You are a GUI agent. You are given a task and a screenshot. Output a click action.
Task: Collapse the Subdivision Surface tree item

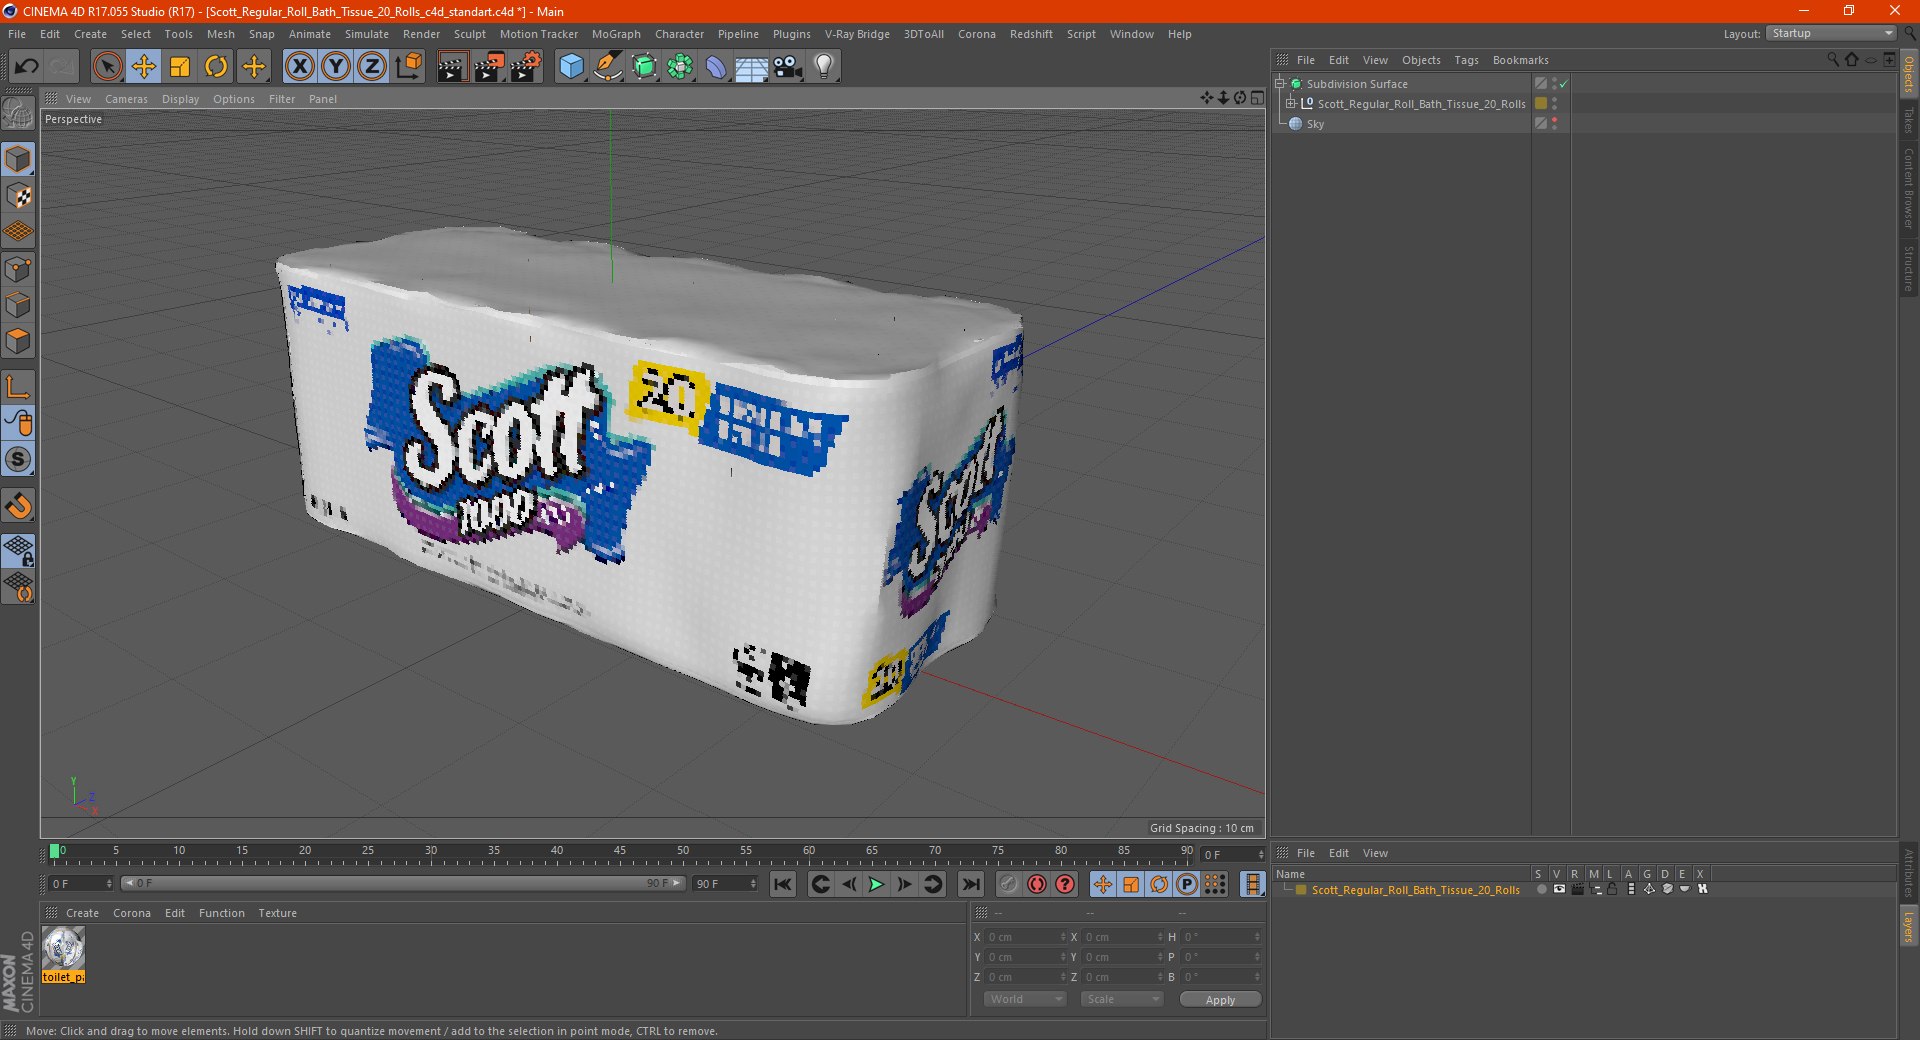coord(1280,84)
